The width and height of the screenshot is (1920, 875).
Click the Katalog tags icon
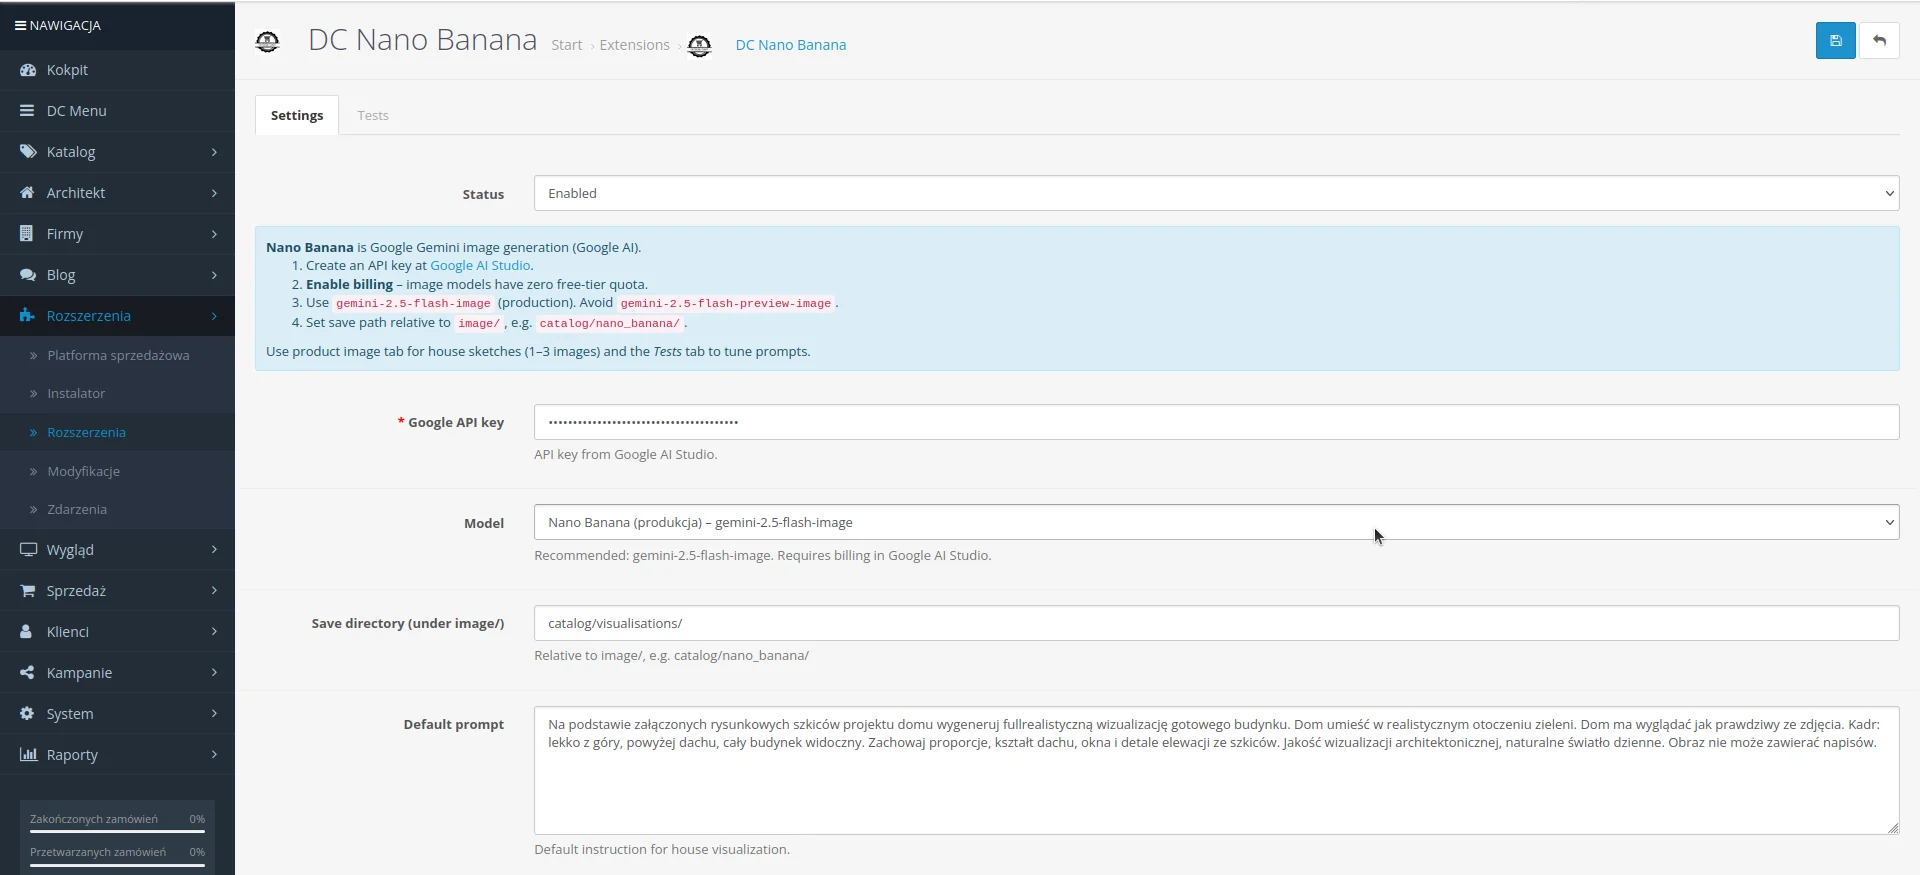(x=28, y=152)
